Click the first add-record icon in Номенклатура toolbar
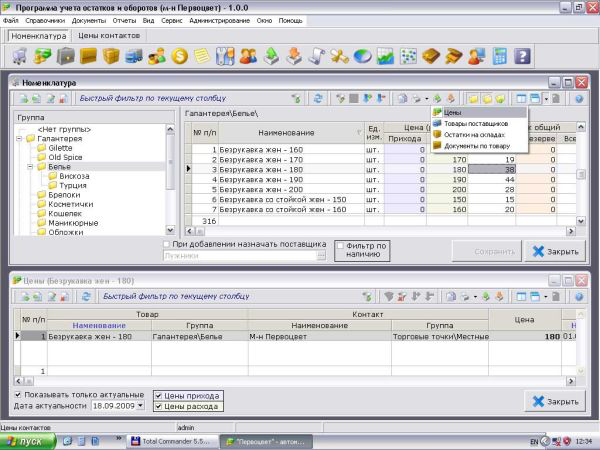The width and height of the screenshot is (600, 450). pos(24,99)
